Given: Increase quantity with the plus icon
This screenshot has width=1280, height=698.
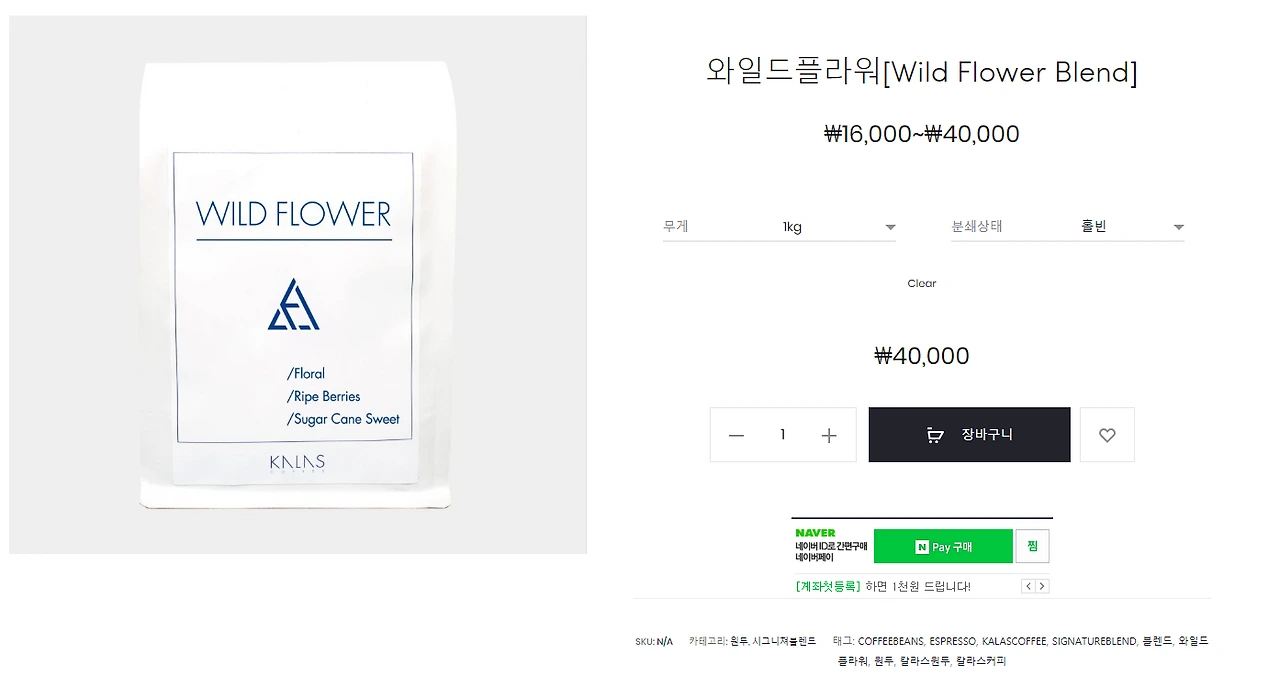Looking at the screenshot, I should point(829,435).
